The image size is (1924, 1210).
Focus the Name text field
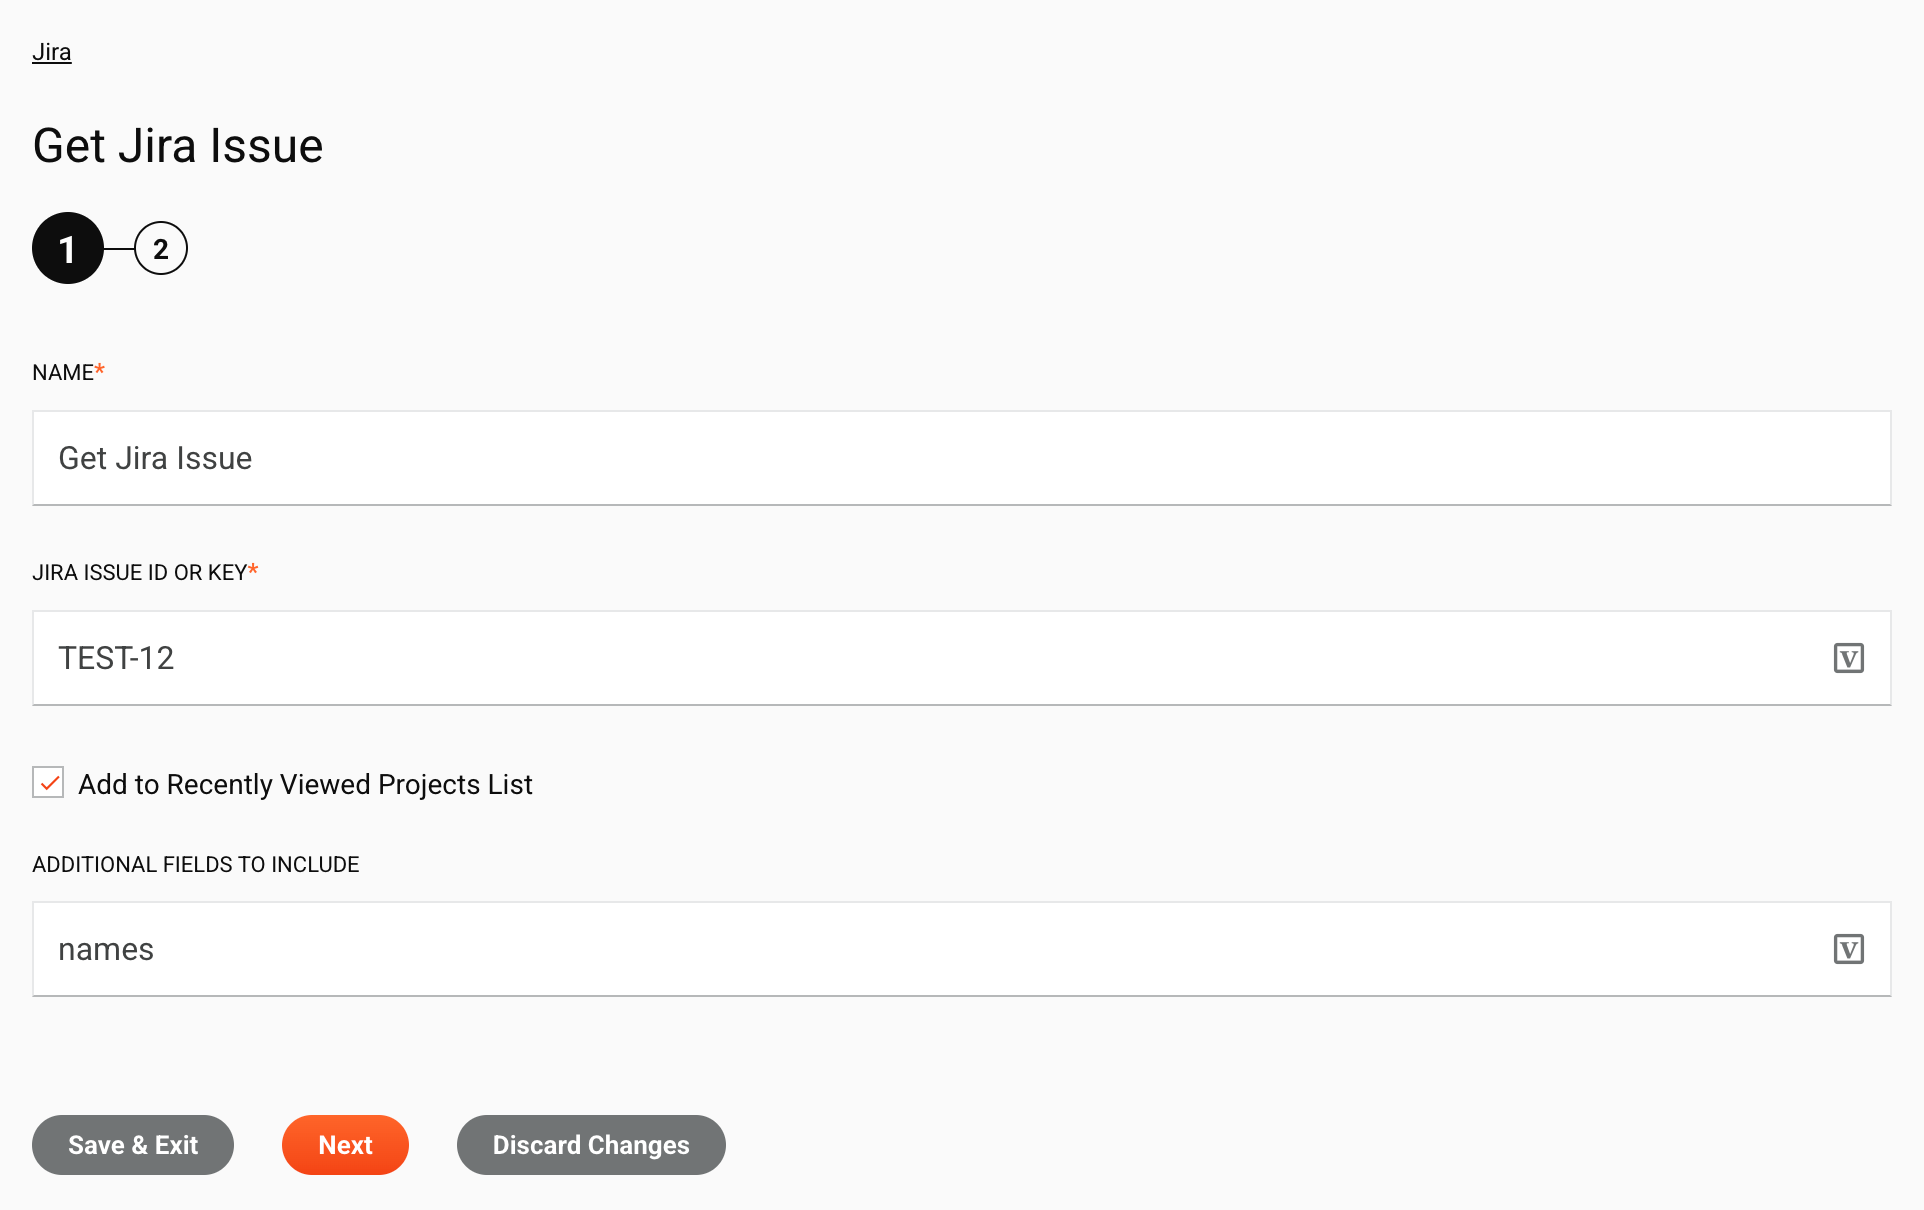point(960,458)
